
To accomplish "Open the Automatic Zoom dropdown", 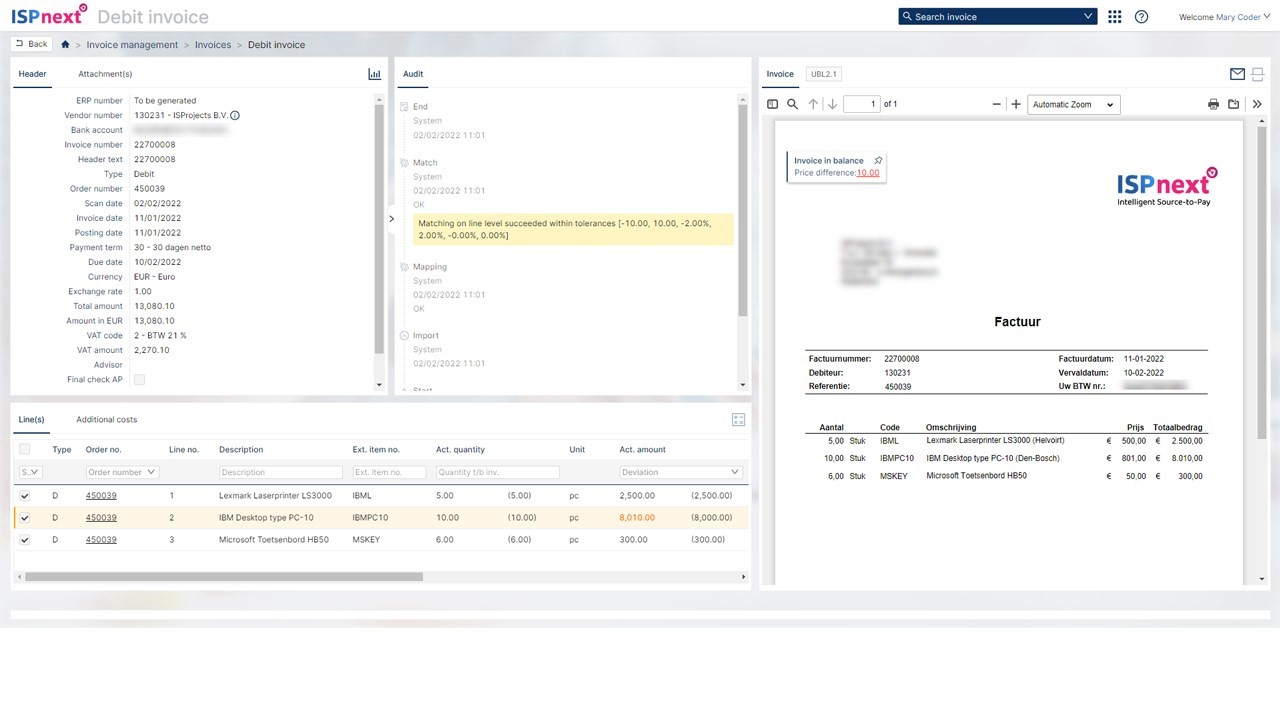I will point(1072,104).
